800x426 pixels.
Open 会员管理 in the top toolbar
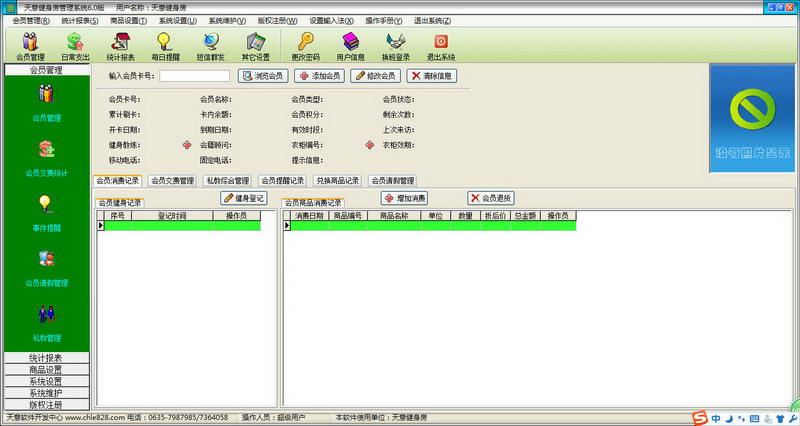click(31, 46)
